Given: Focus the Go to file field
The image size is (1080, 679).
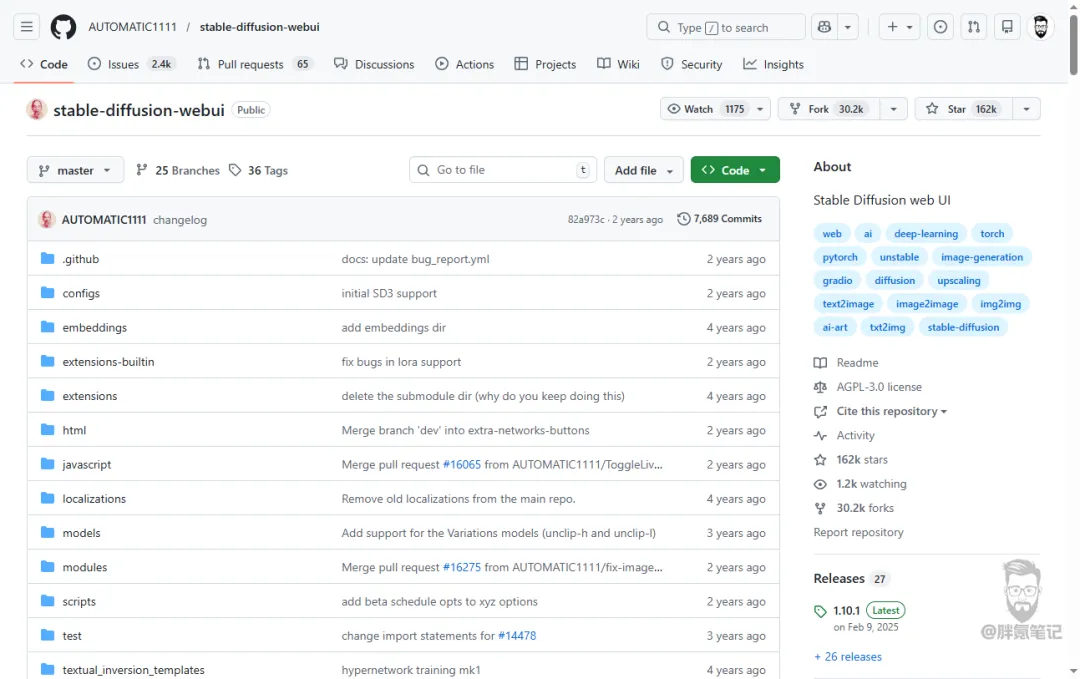Looking at the screenshot, I should click(503, 170).
